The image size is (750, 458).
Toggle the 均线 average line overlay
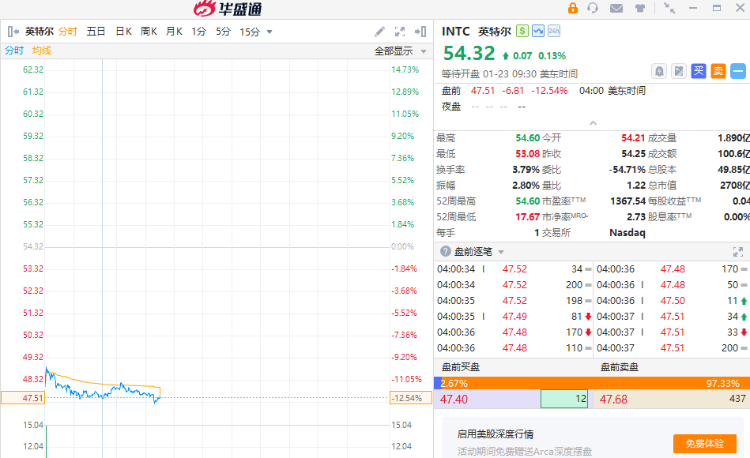coord(41,50)
